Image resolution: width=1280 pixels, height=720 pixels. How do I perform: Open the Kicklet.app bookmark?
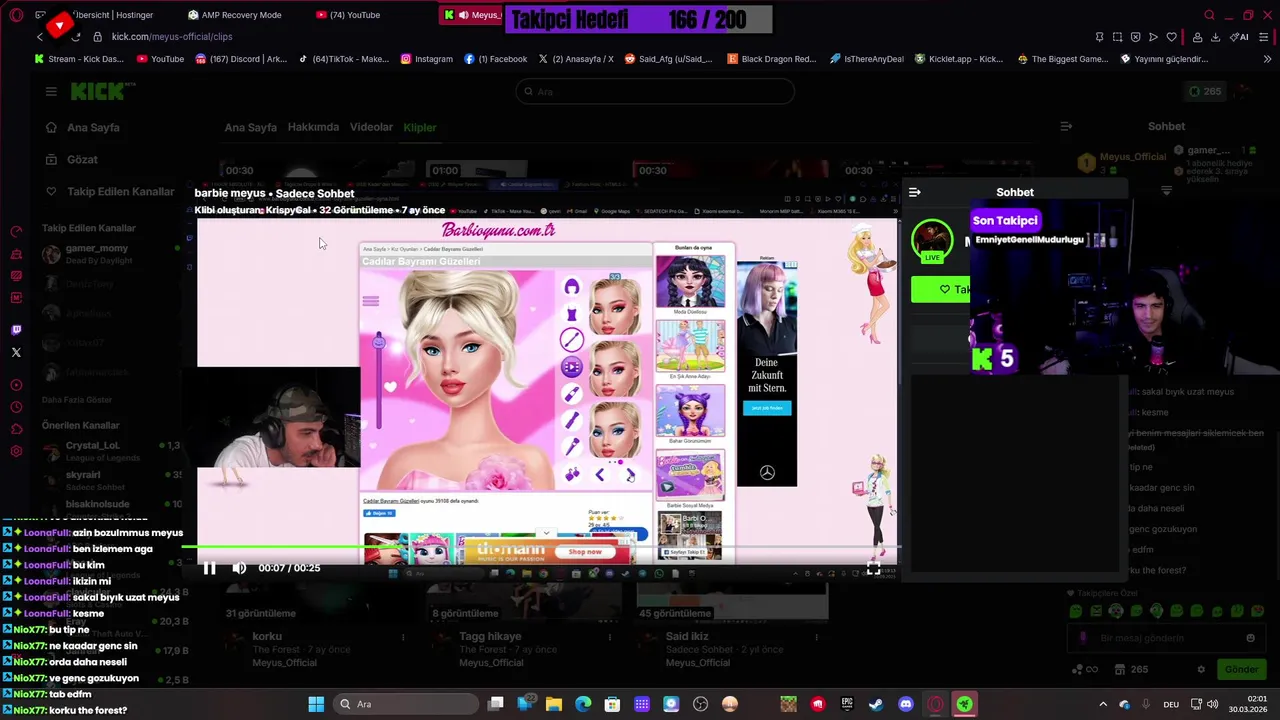(x=959, y=59)
